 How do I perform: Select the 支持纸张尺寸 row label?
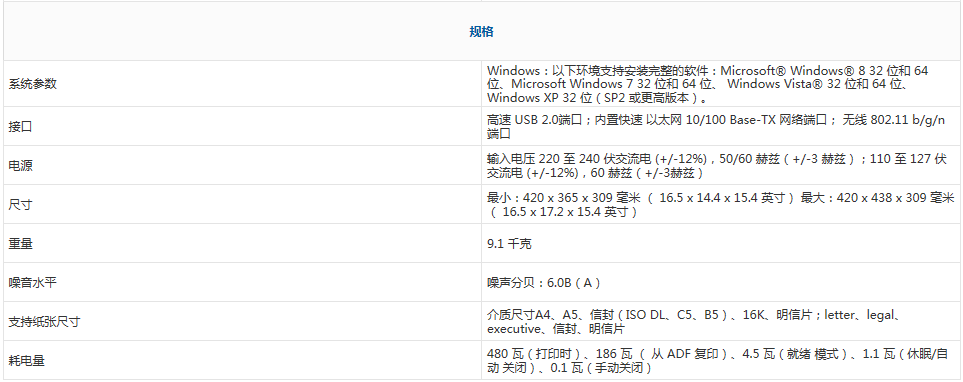coord(44,321)
